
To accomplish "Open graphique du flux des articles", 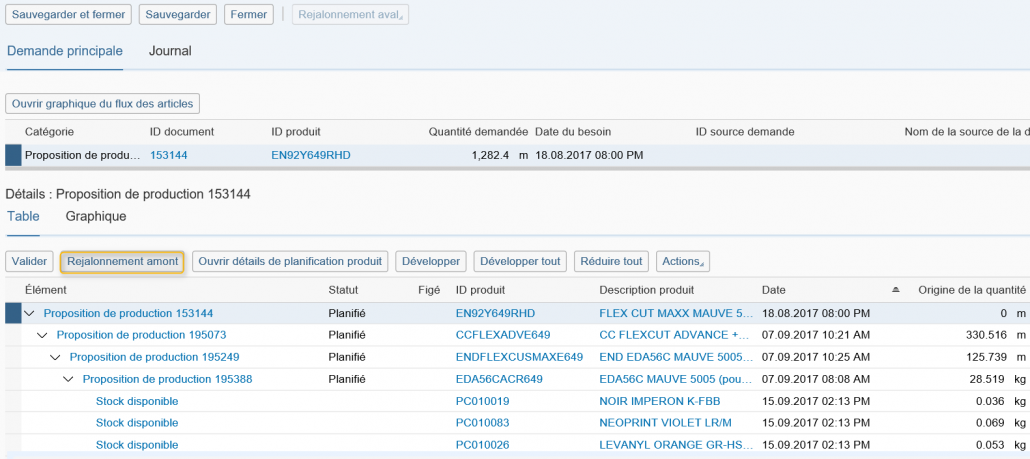I will (x=102, y=103).
